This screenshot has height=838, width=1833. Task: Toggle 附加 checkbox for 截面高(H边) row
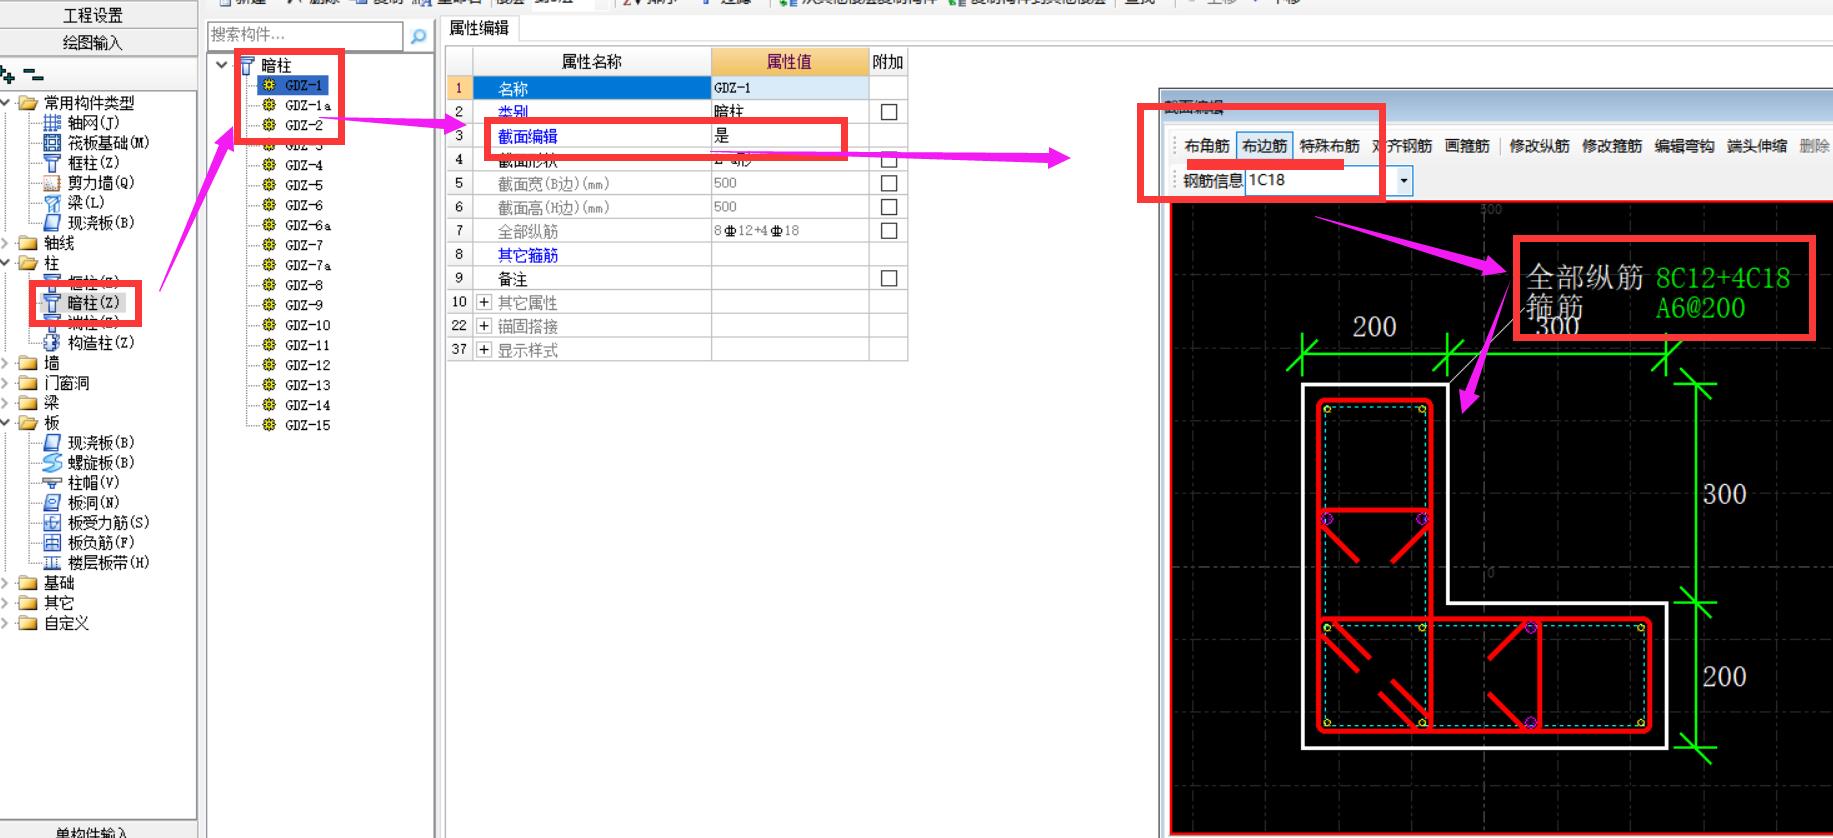coord(889,207)
